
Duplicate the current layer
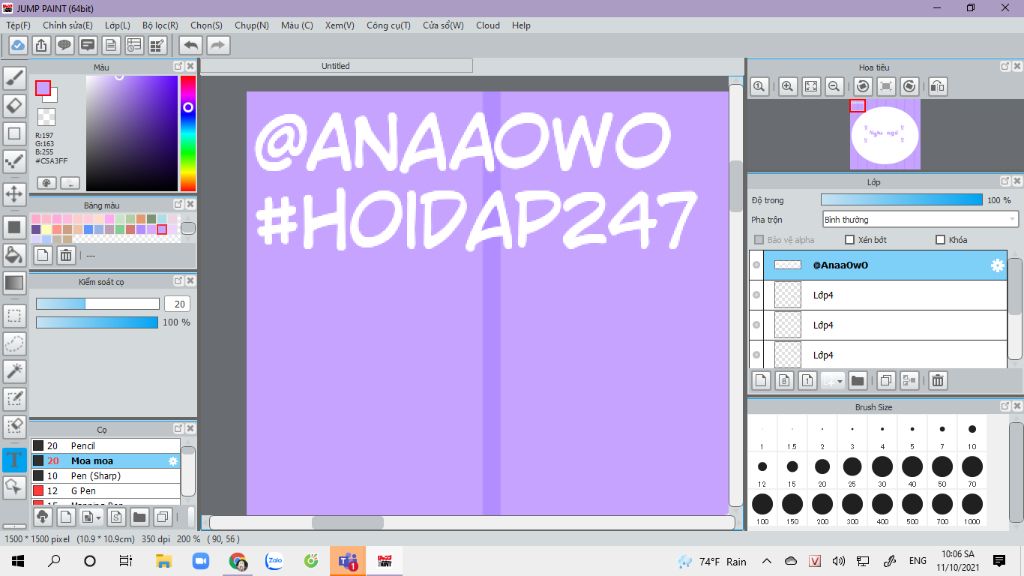tap(886, 380)
